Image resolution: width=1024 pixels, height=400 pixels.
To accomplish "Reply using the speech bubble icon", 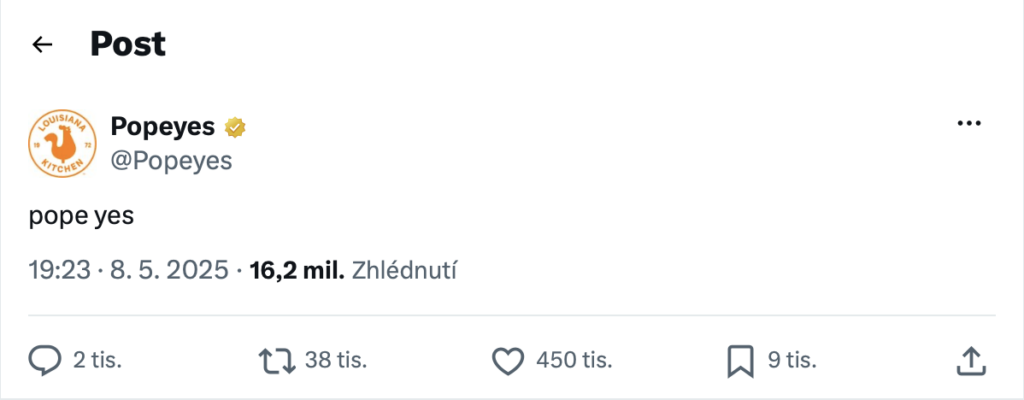I will 45,361.
